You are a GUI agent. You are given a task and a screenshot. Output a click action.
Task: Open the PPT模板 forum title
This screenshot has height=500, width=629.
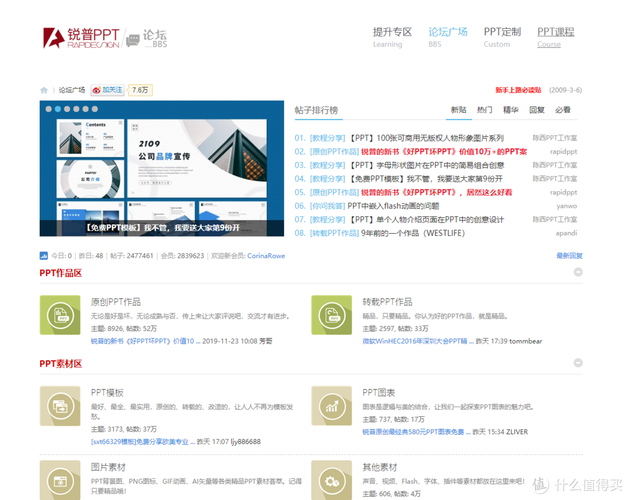(107, 392)
